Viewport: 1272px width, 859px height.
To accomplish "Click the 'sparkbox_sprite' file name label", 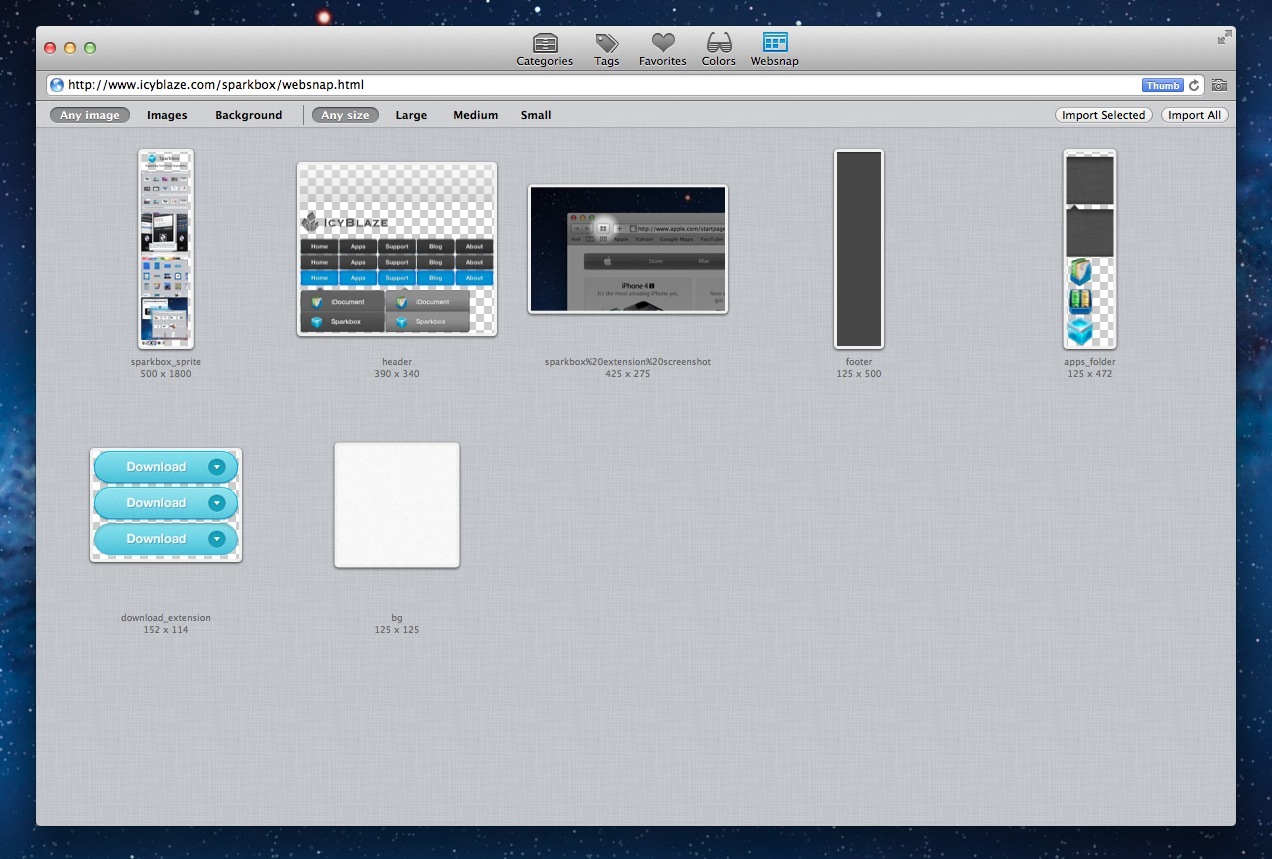I will [166, 362].
